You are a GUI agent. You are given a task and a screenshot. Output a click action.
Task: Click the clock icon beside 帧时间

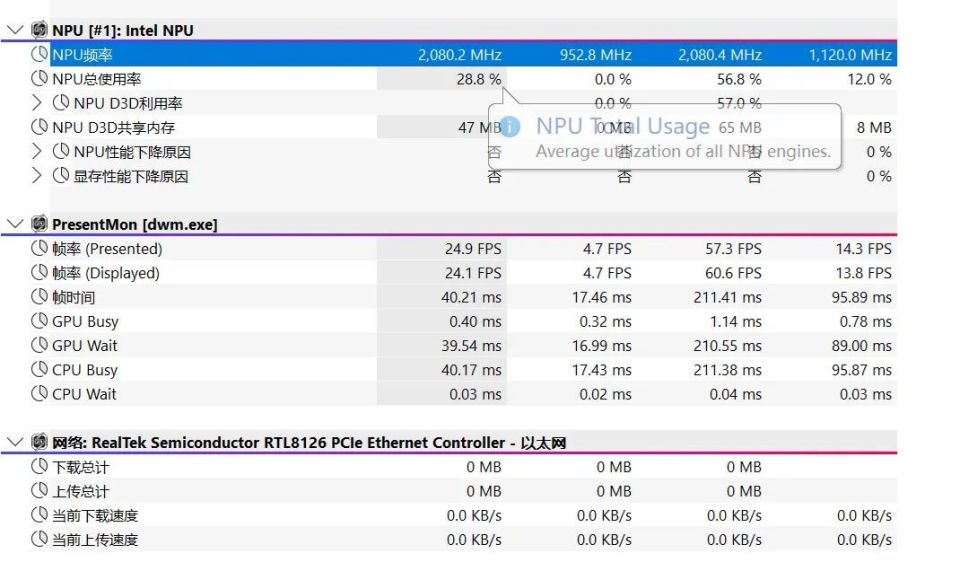[40, 297]
